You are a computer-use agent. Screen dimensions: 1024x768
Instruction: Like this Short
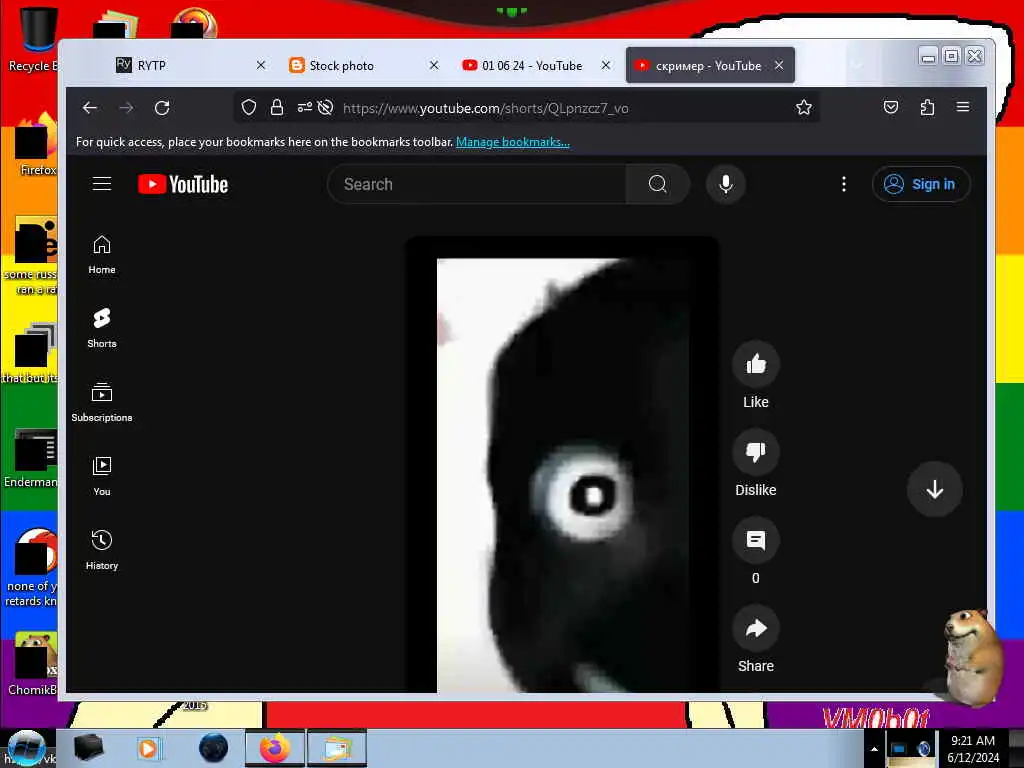(756, 364)
